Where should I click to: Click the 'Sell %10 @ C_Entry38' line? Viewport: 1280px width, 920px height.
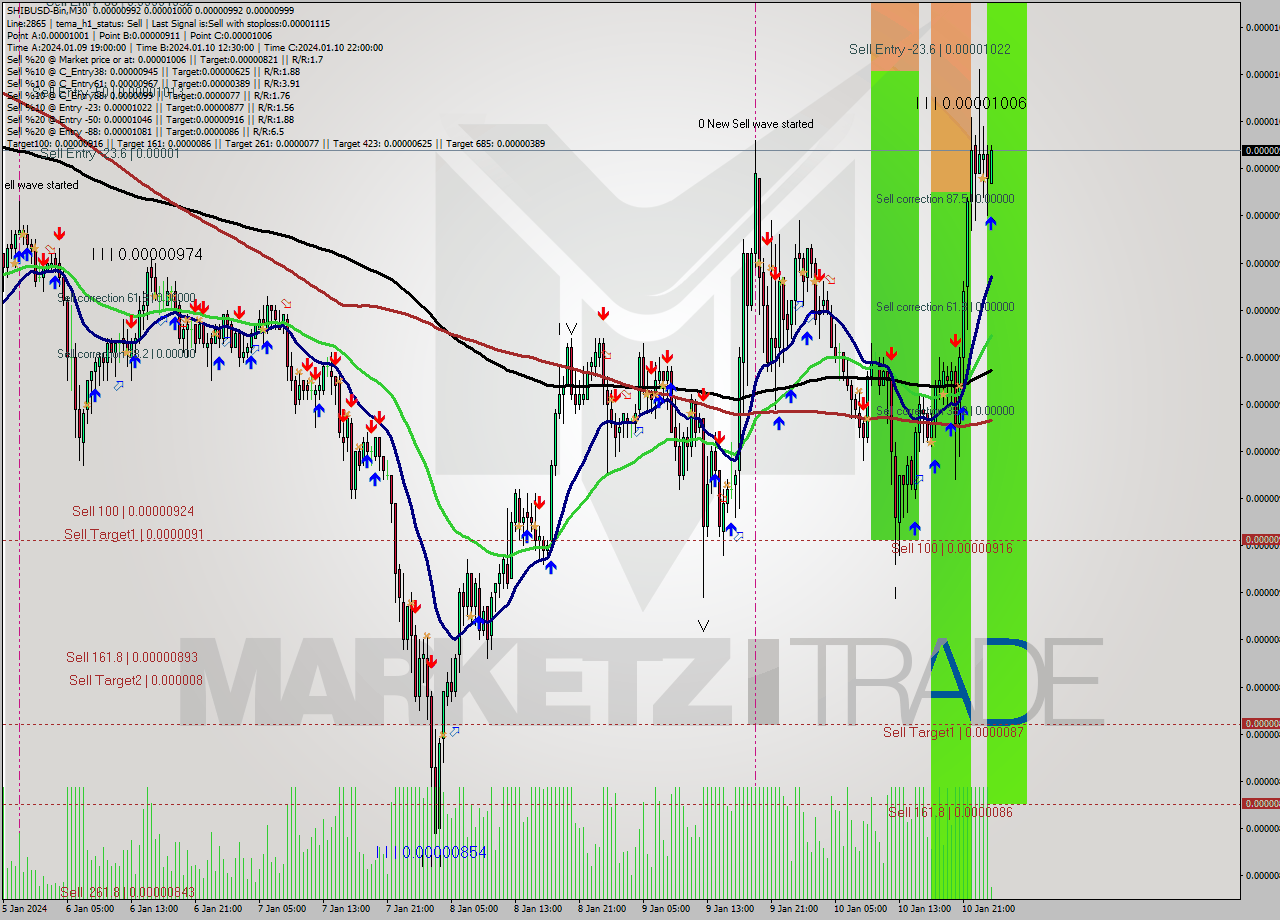pyautogui.click(x=153, y=71)
